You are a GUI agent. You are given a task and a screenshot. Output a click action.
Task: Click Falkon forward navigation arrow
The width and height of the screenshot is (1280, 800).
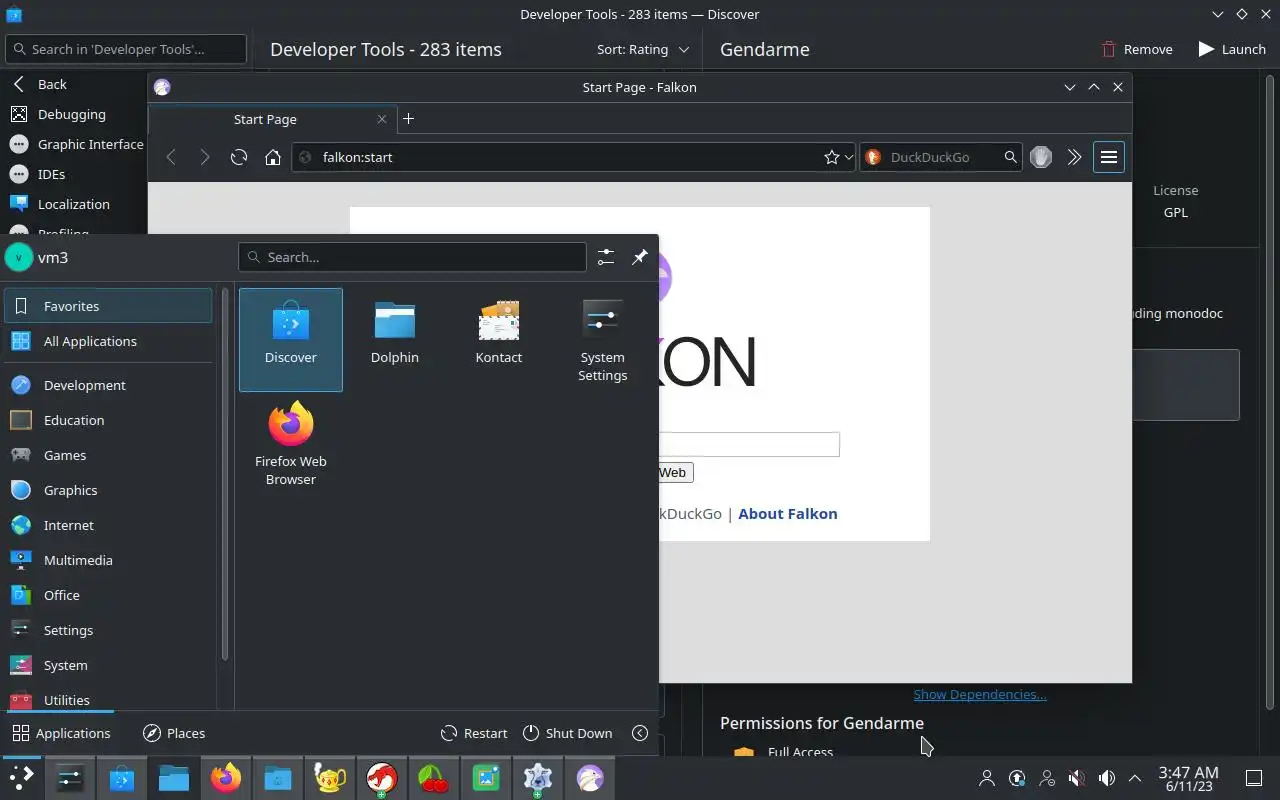pos(205,157)
